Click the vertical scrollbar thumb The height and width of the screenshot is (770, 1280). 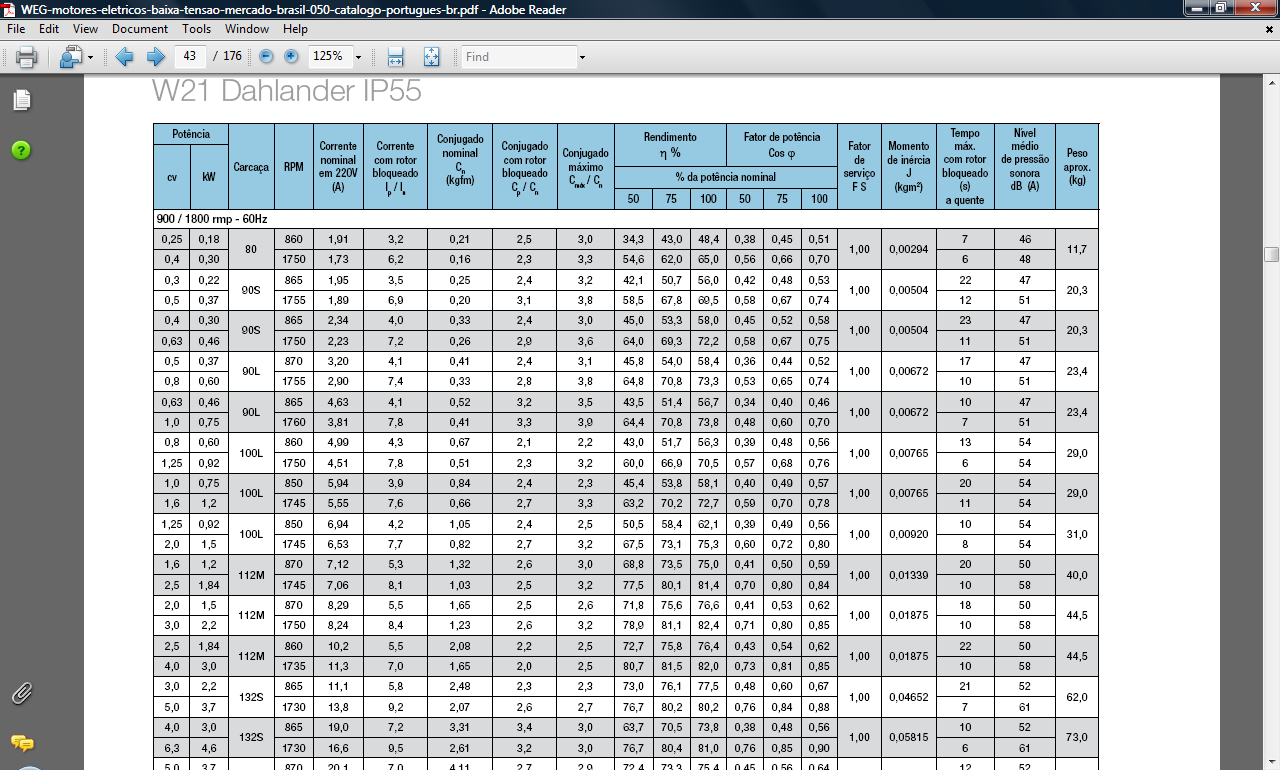[x=1271, y=253]
